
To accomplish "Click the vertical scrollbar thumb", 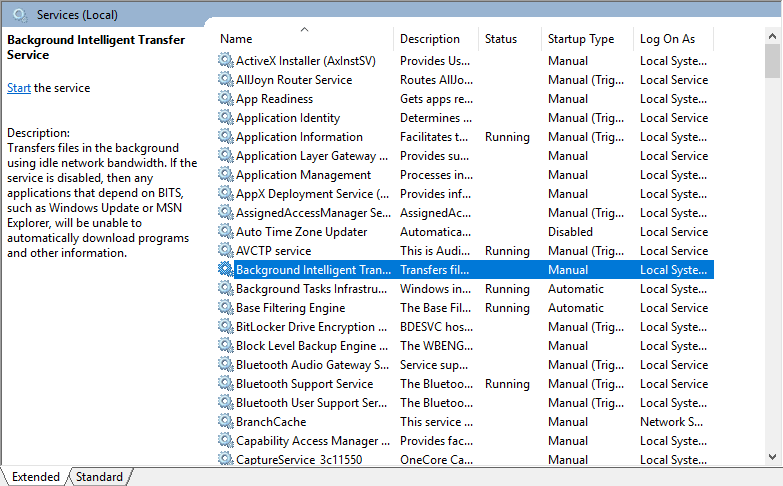I will (772, 61).
